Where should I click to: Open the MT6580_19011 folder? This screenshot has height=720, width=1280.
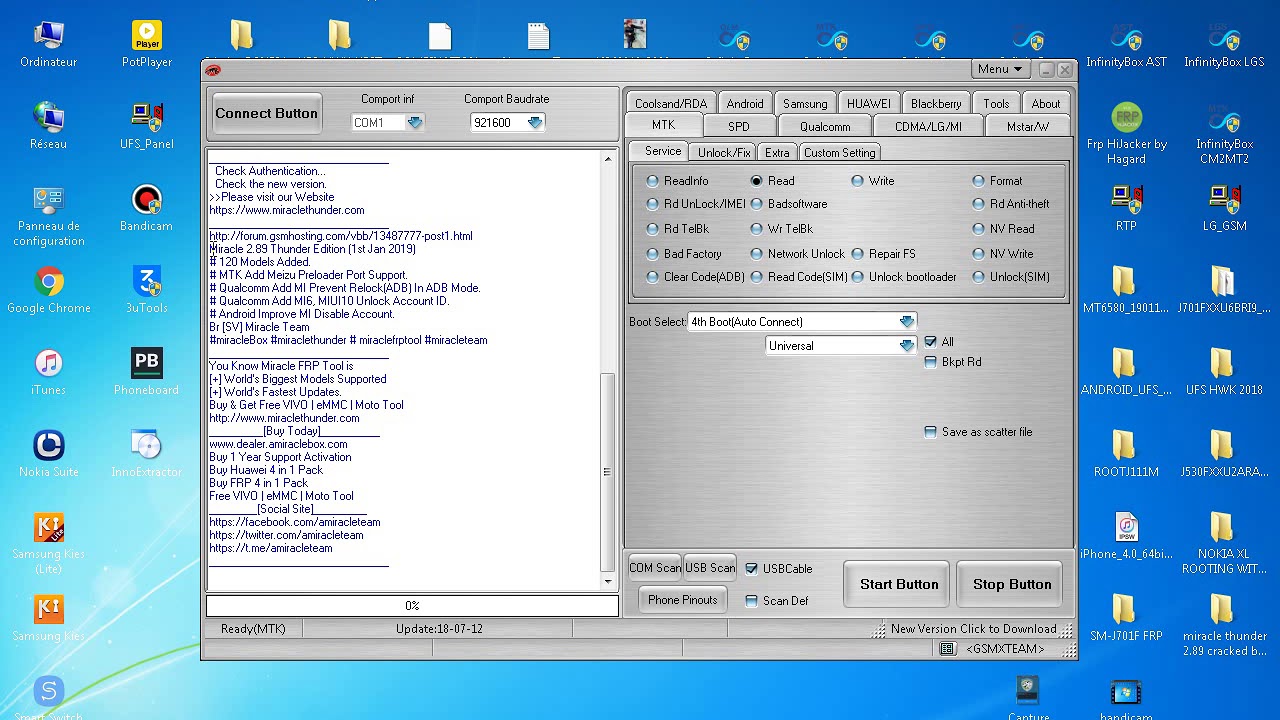click(1126, 291)
